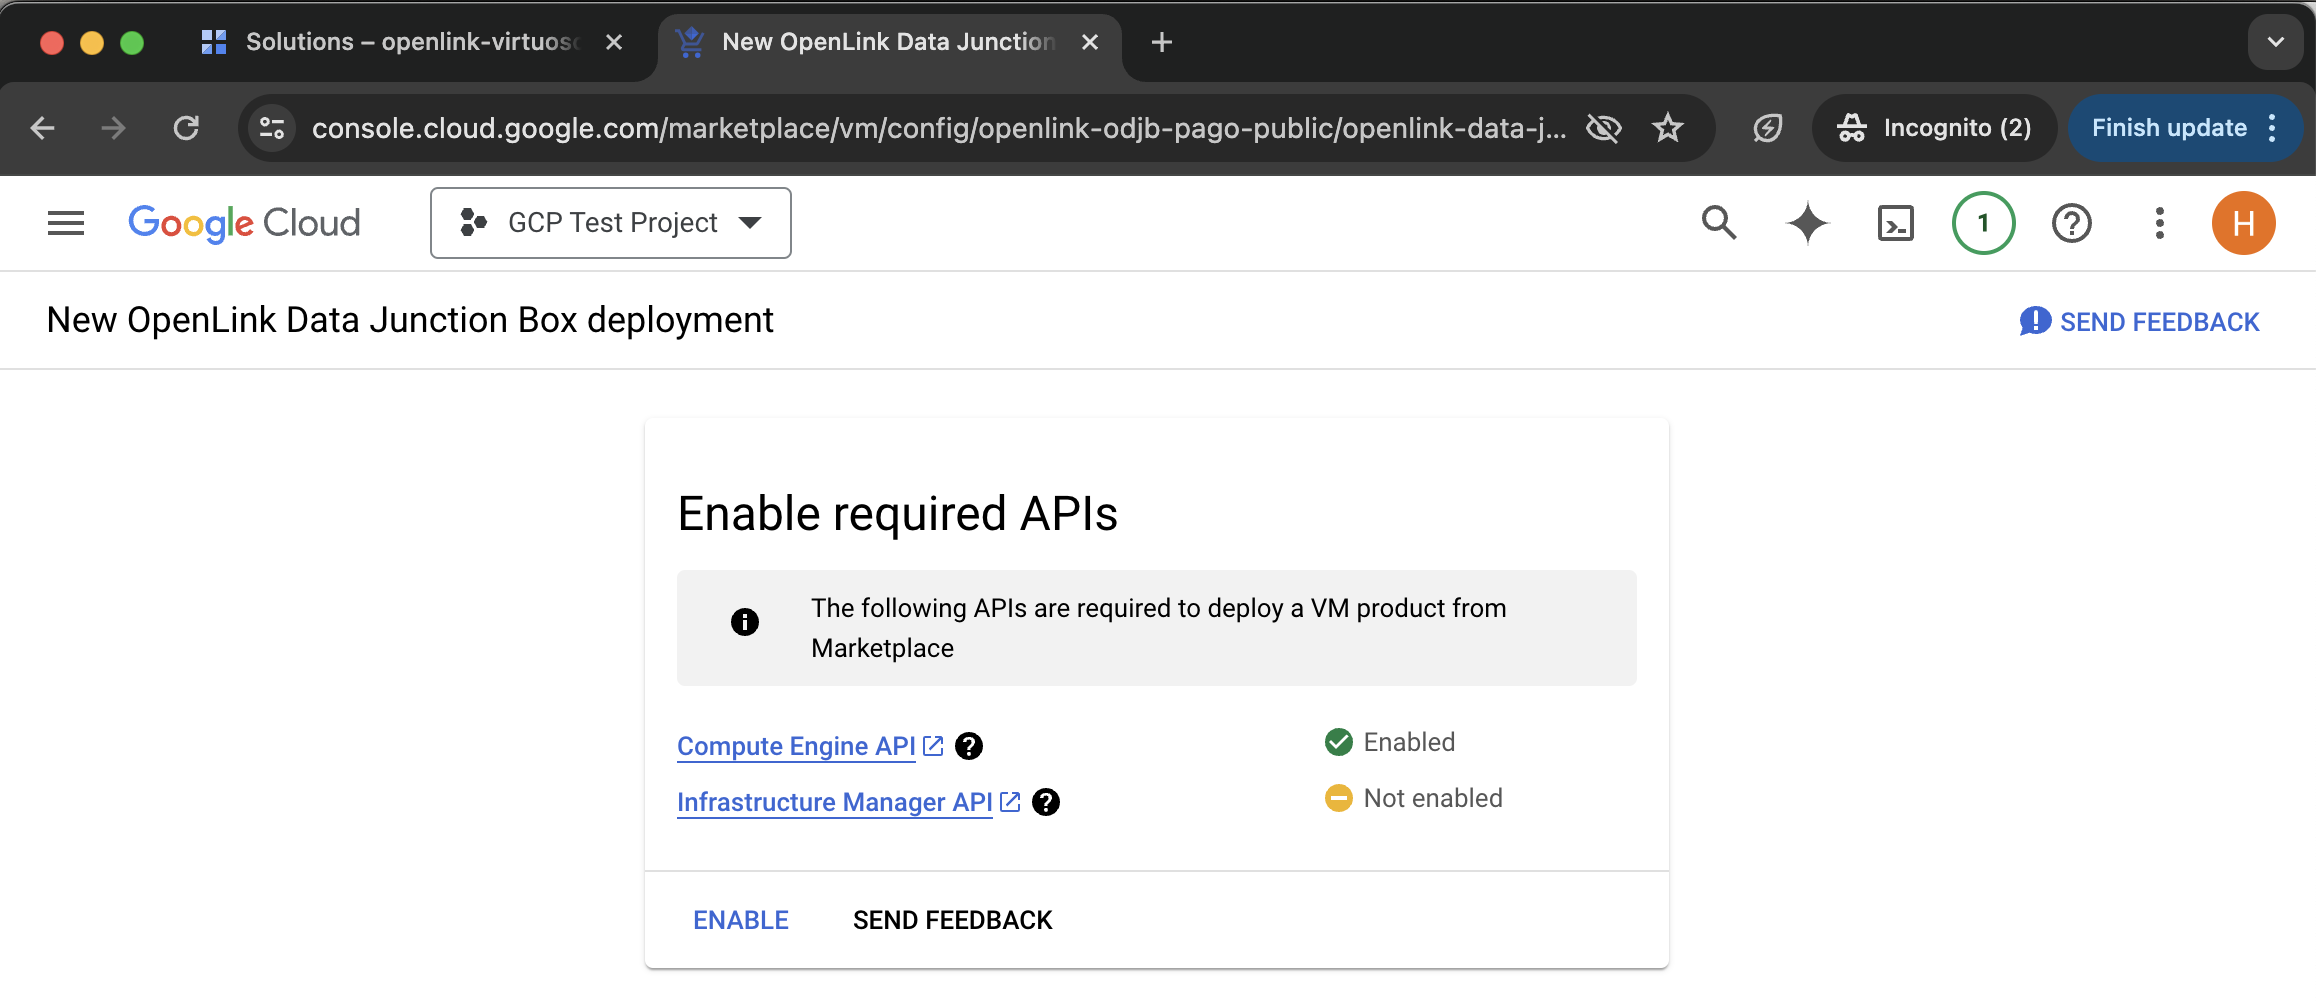Image resolution: width=2316 pixels, height=1002 pixels.
Task: Click the info icon in the APIs notice
Action: pyautogui.click(x=745, y=622)
